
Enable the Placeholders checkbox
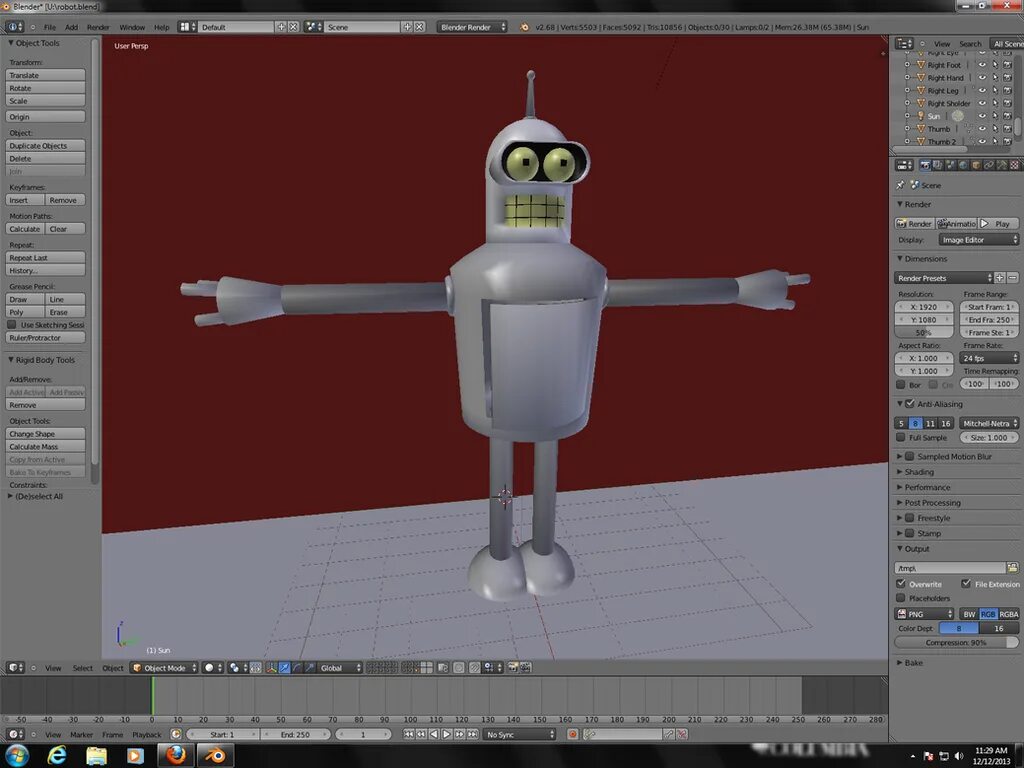901,598
